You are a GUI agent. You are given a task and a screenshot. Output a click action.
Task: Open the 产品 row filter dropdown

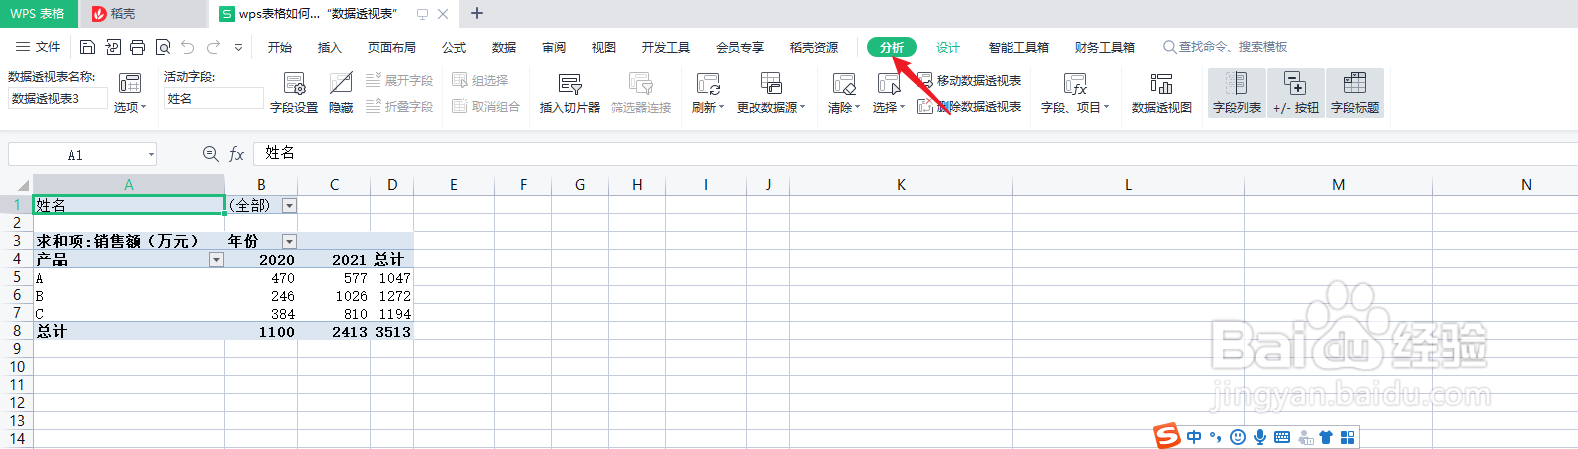pos(216,259)
